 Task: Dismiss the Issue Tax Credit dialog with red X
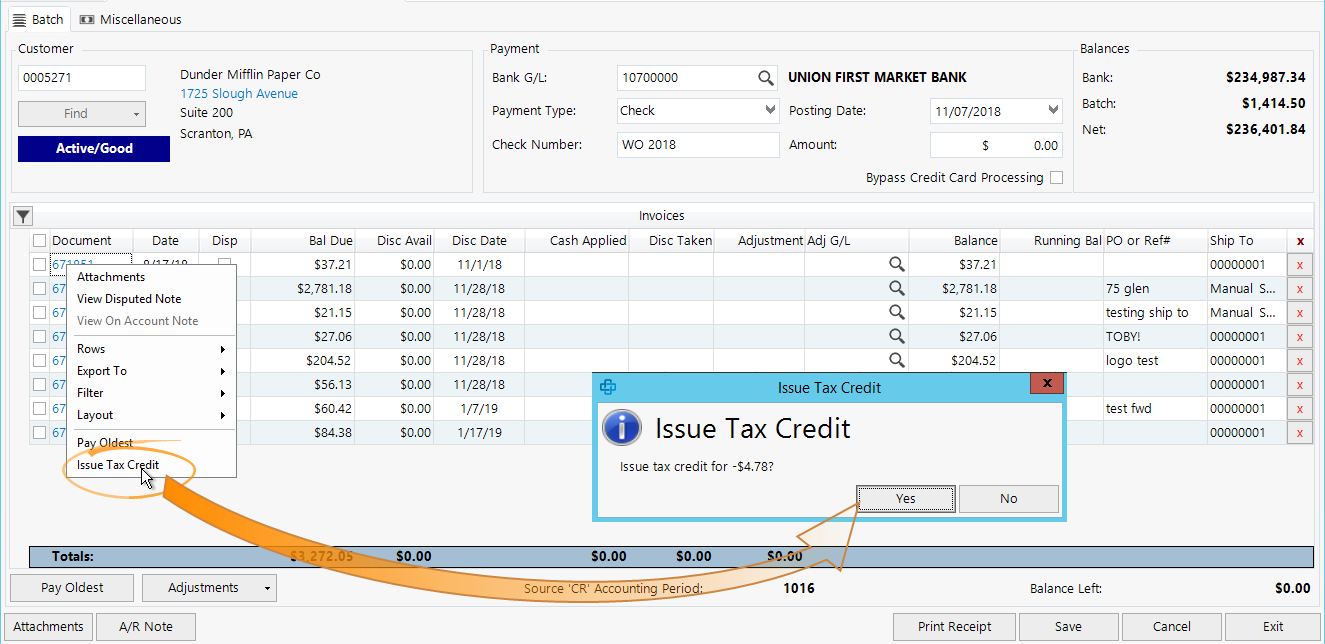tap(1046, 383)
